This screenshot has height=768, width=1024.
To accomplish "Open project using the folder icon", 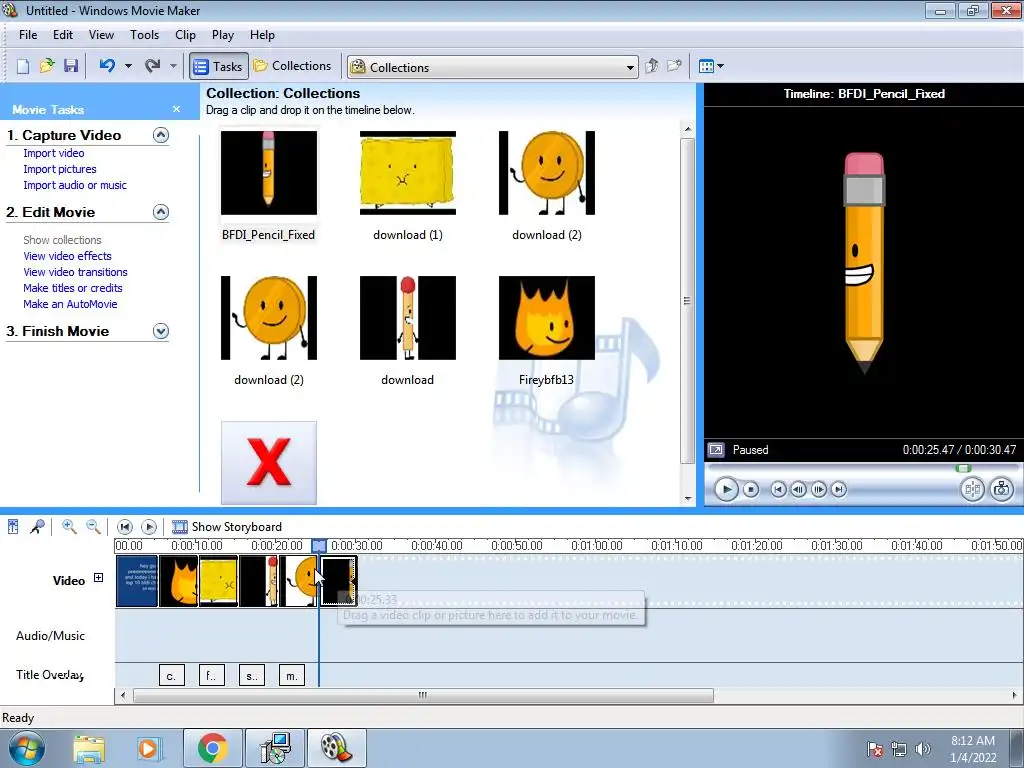I will (x=47, y=66).
